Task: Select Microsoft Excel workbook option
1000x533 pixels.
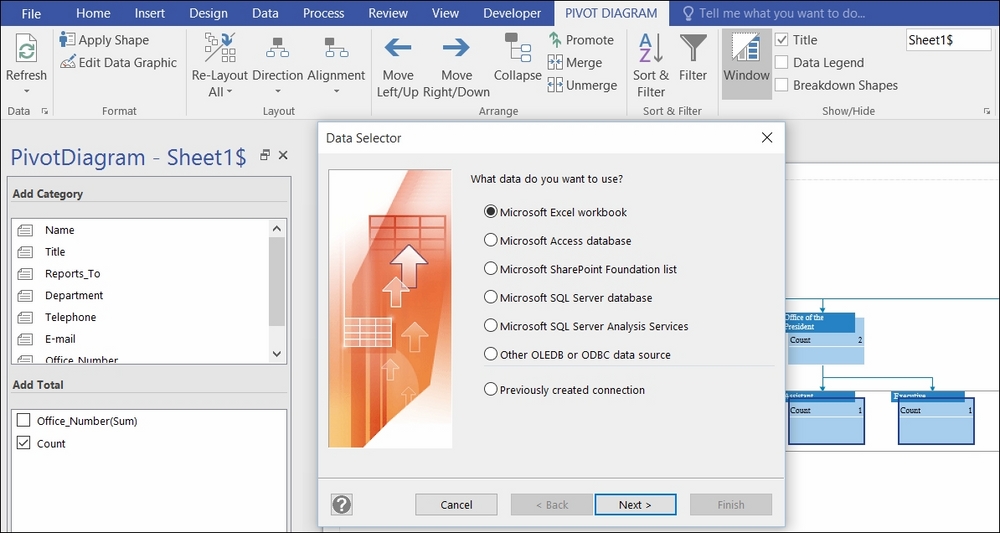Action: click(x=490, y=212)
